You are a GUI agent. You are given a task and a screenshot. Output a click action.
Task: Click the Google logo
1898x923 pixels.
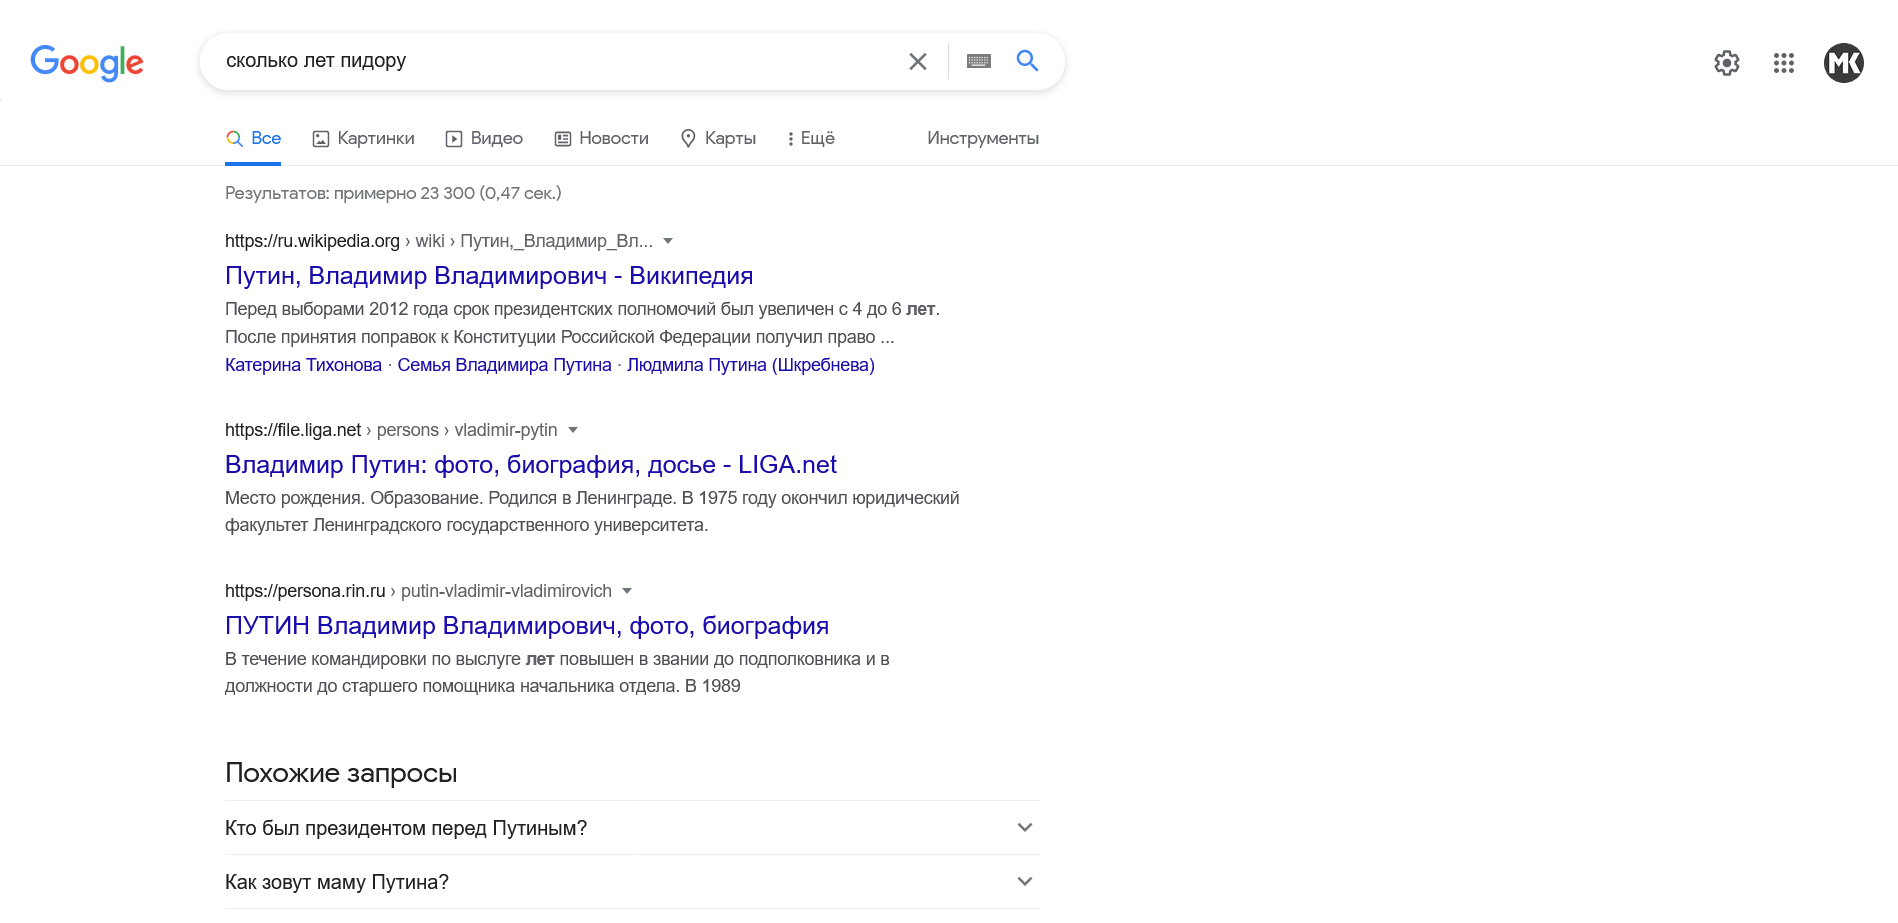[87, 62]
